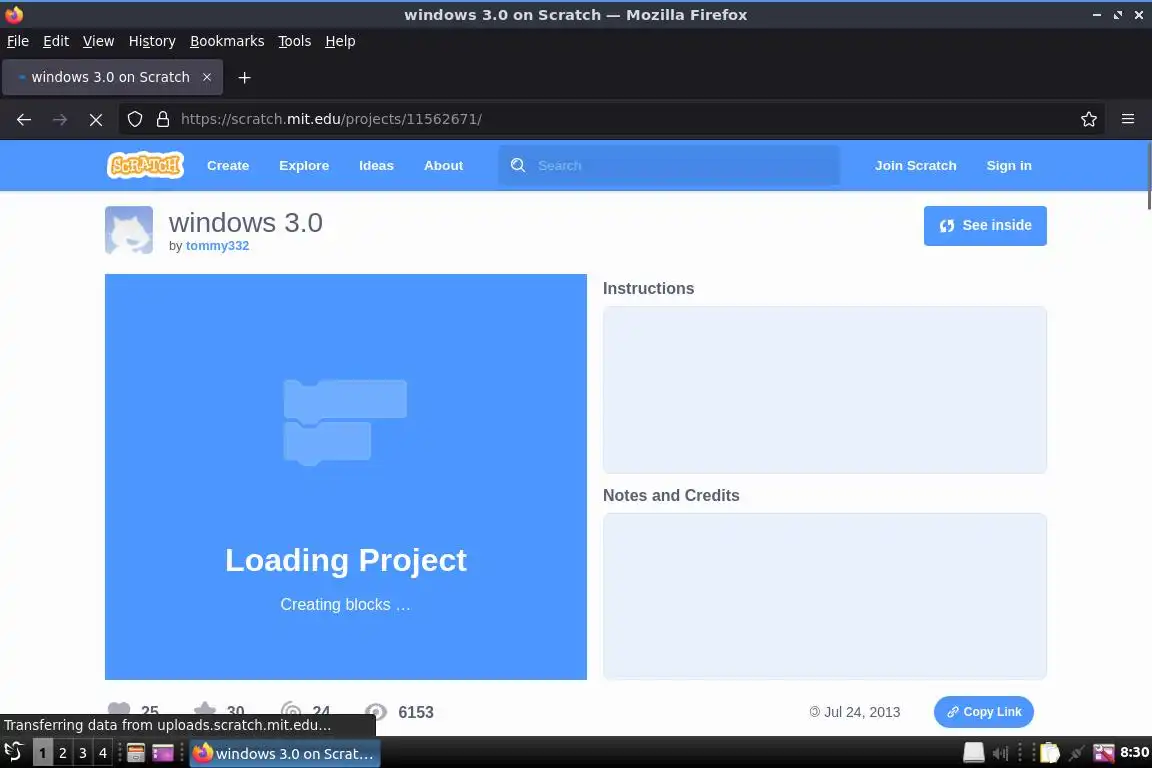The width and height of the screenshot is (1152, 768).
Task: Click the network connection tray icon
Action: 1076,753
